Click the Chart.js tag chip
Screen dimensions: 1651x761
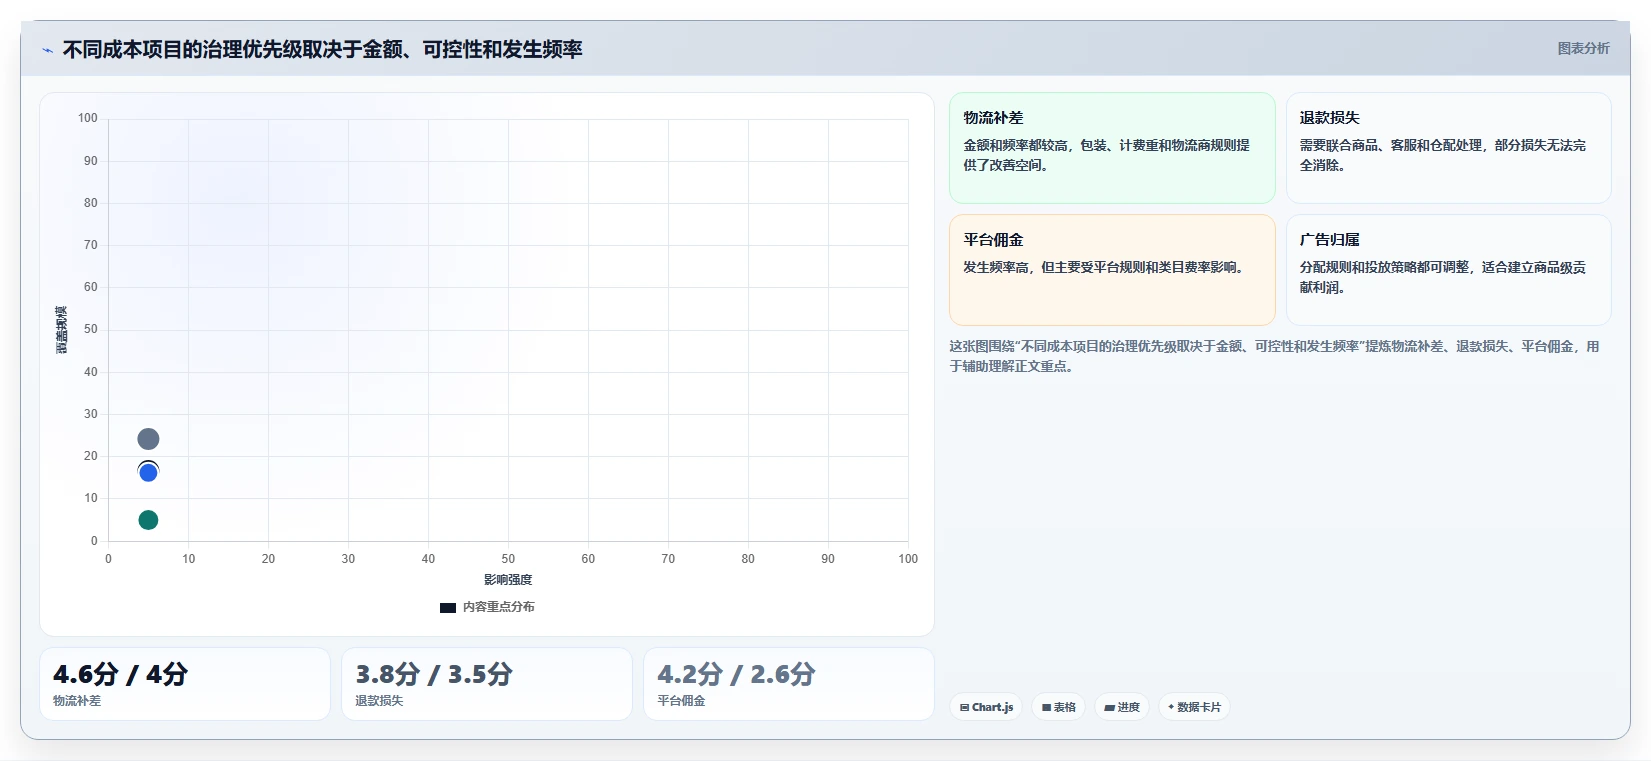(986, 707)
